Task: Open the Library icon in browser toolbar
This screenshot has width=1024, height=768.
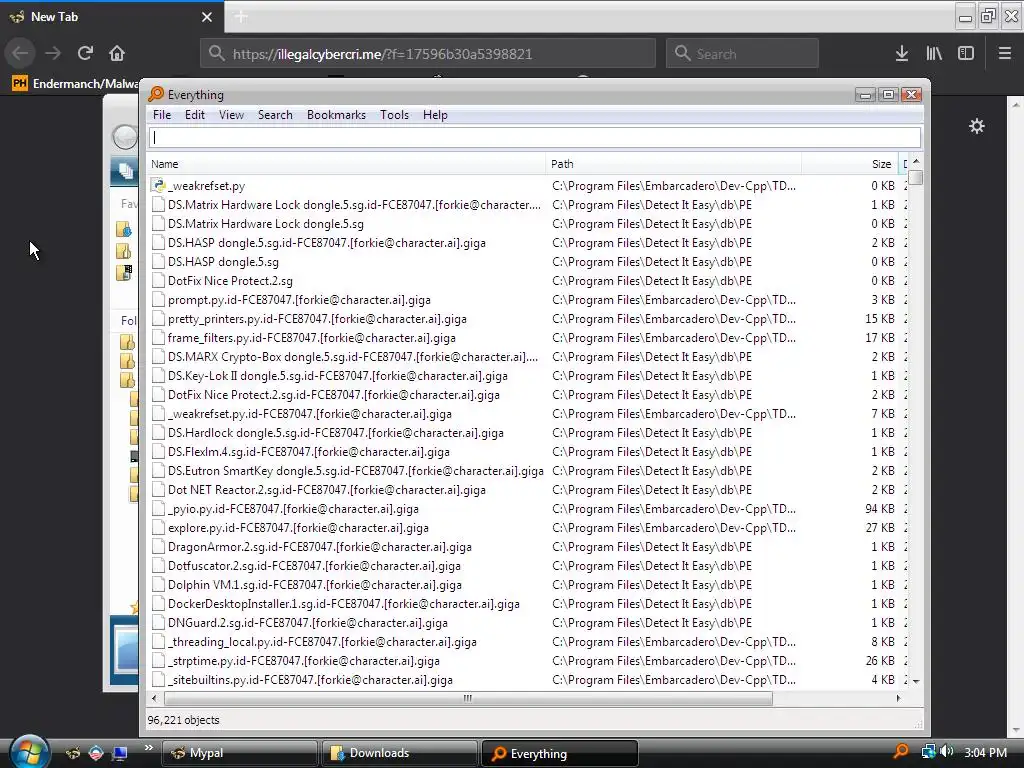Action: (934, 54)
